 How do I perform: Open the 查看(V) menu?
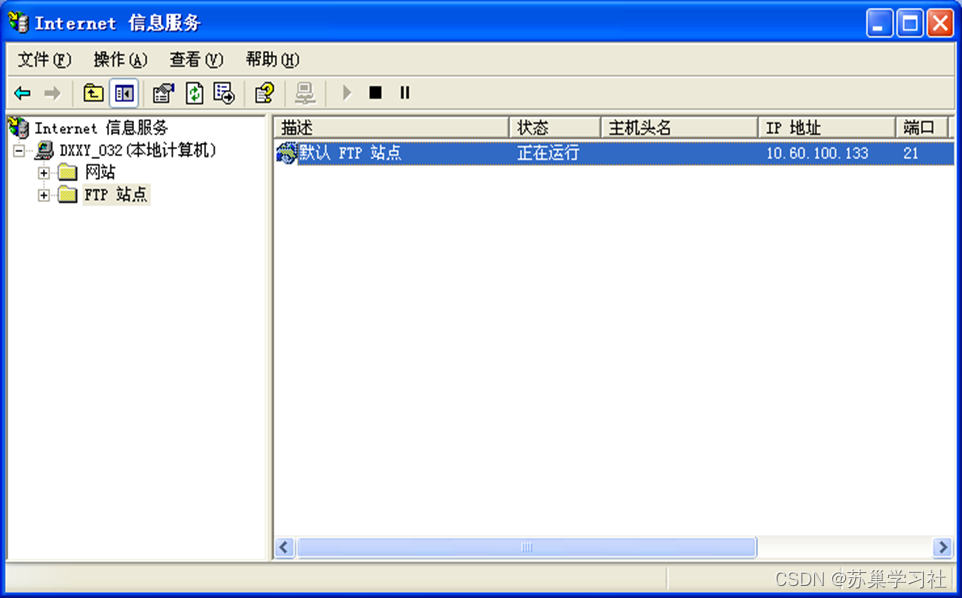pos(196,59)
